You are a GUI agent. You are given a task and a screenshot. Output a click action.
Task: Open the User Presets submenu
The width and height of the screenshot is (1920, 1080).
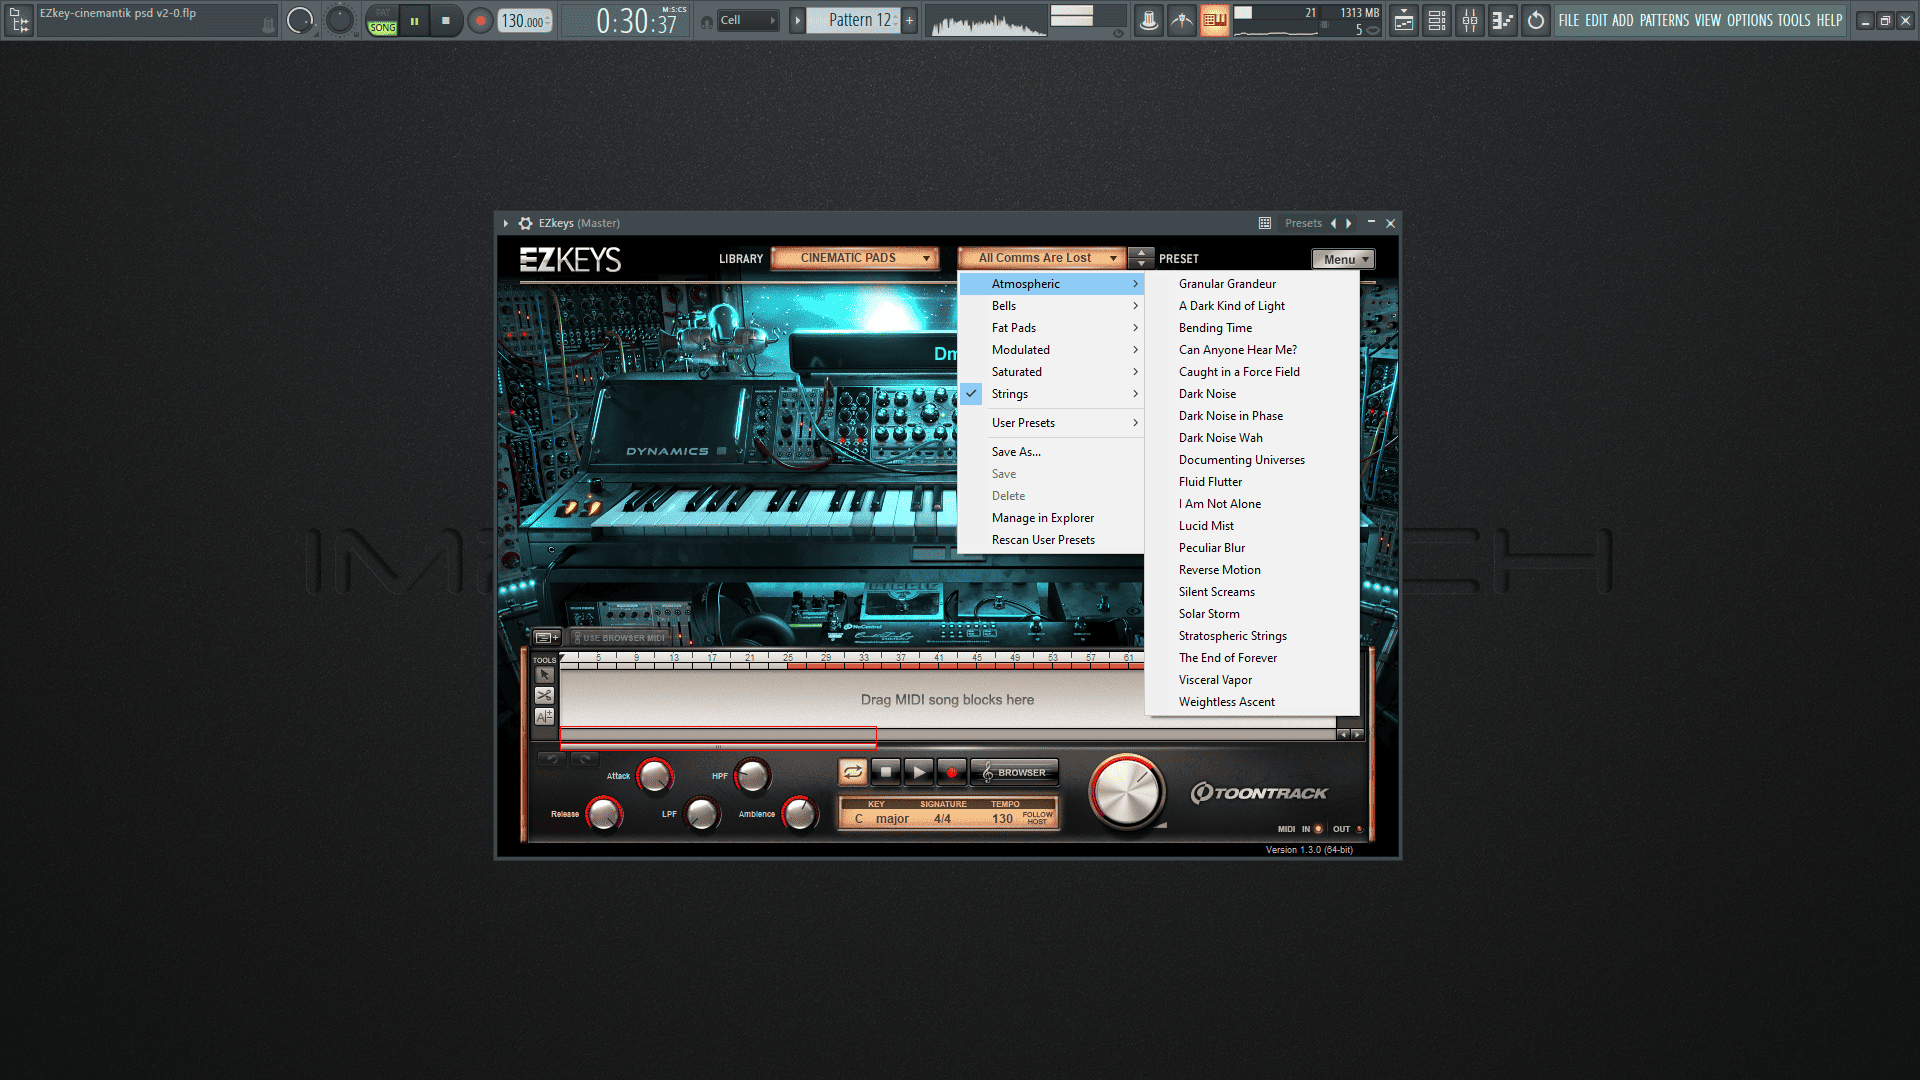click(1051, 423)
